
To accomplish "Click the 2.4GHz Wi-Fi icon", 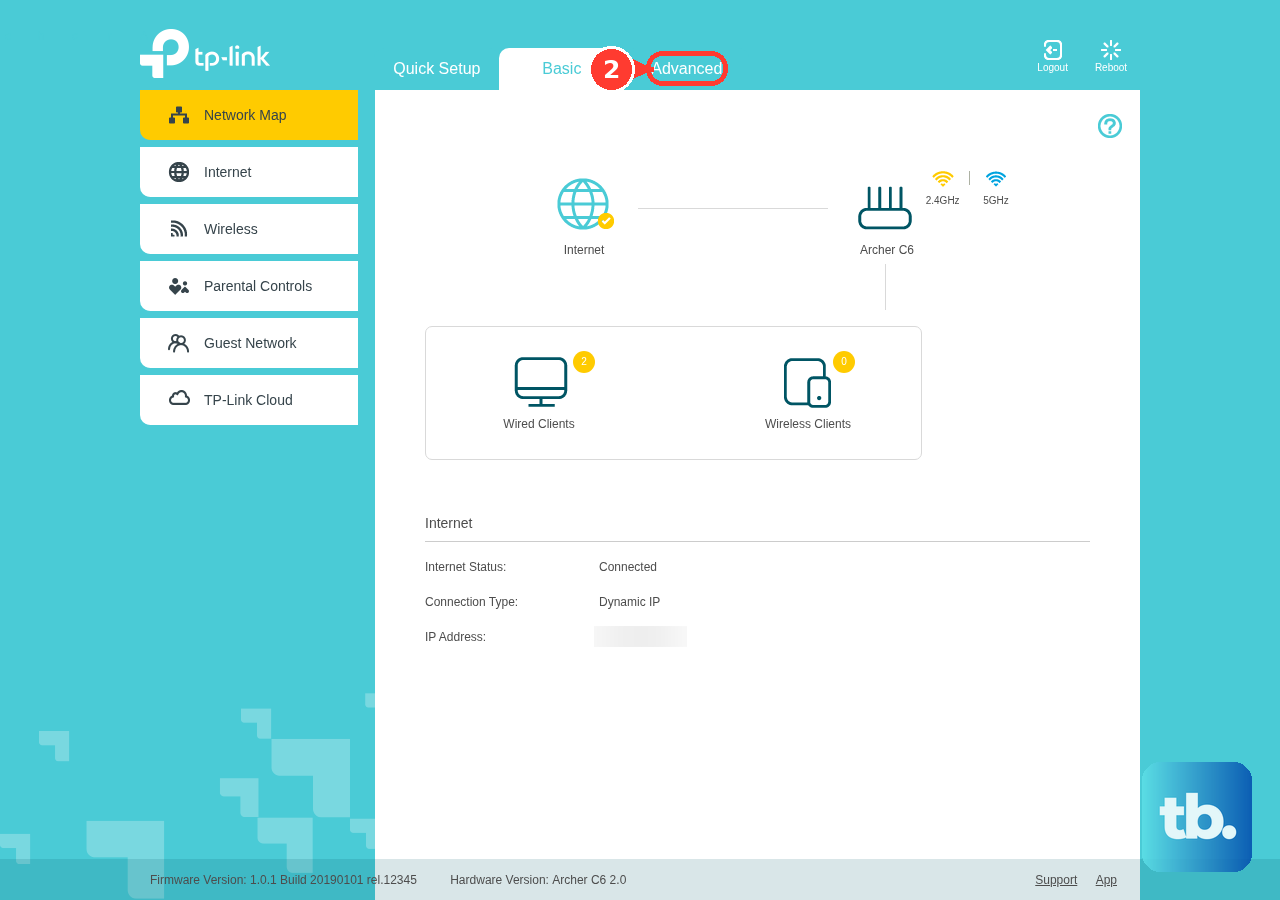I will click(x=943, y=178).
